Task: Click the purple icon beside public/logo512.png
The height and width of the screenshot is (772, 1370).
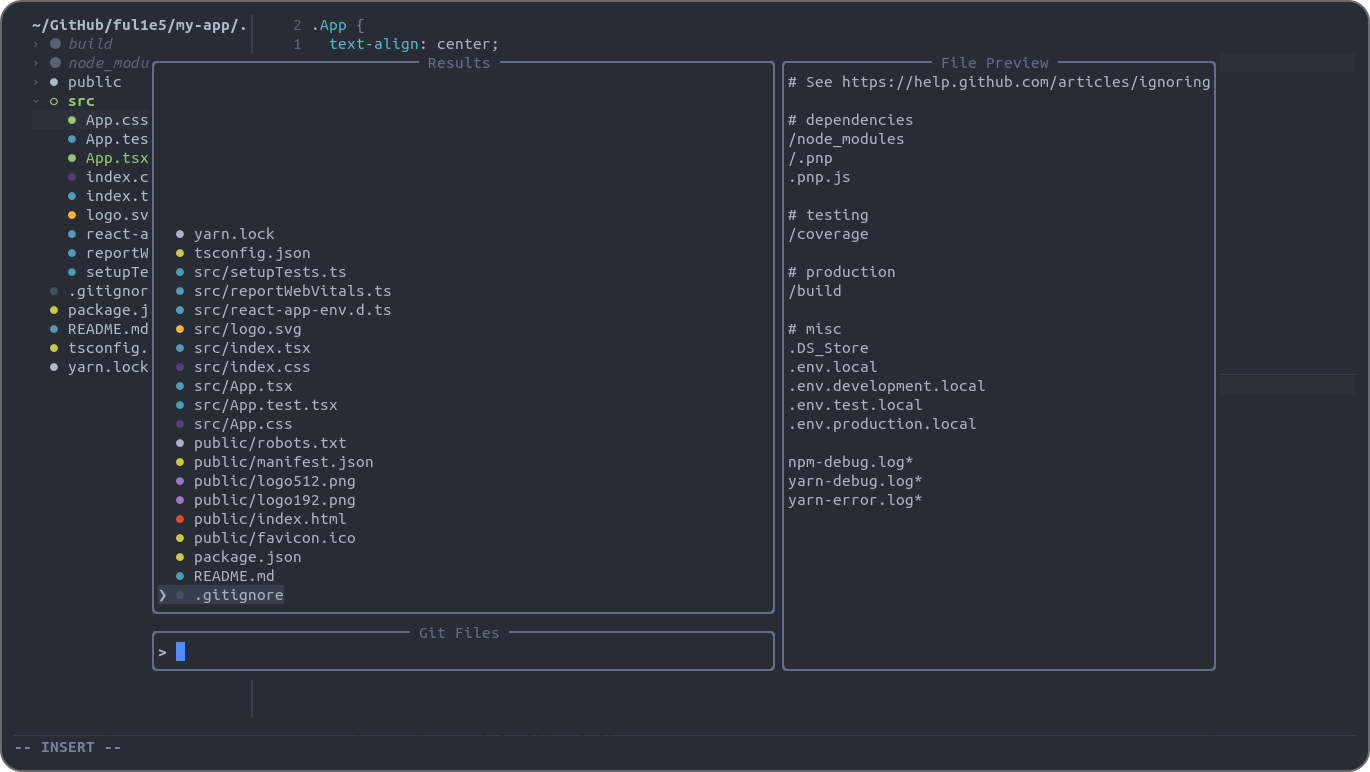Action: pyautogui.click(x=180, y=481)
